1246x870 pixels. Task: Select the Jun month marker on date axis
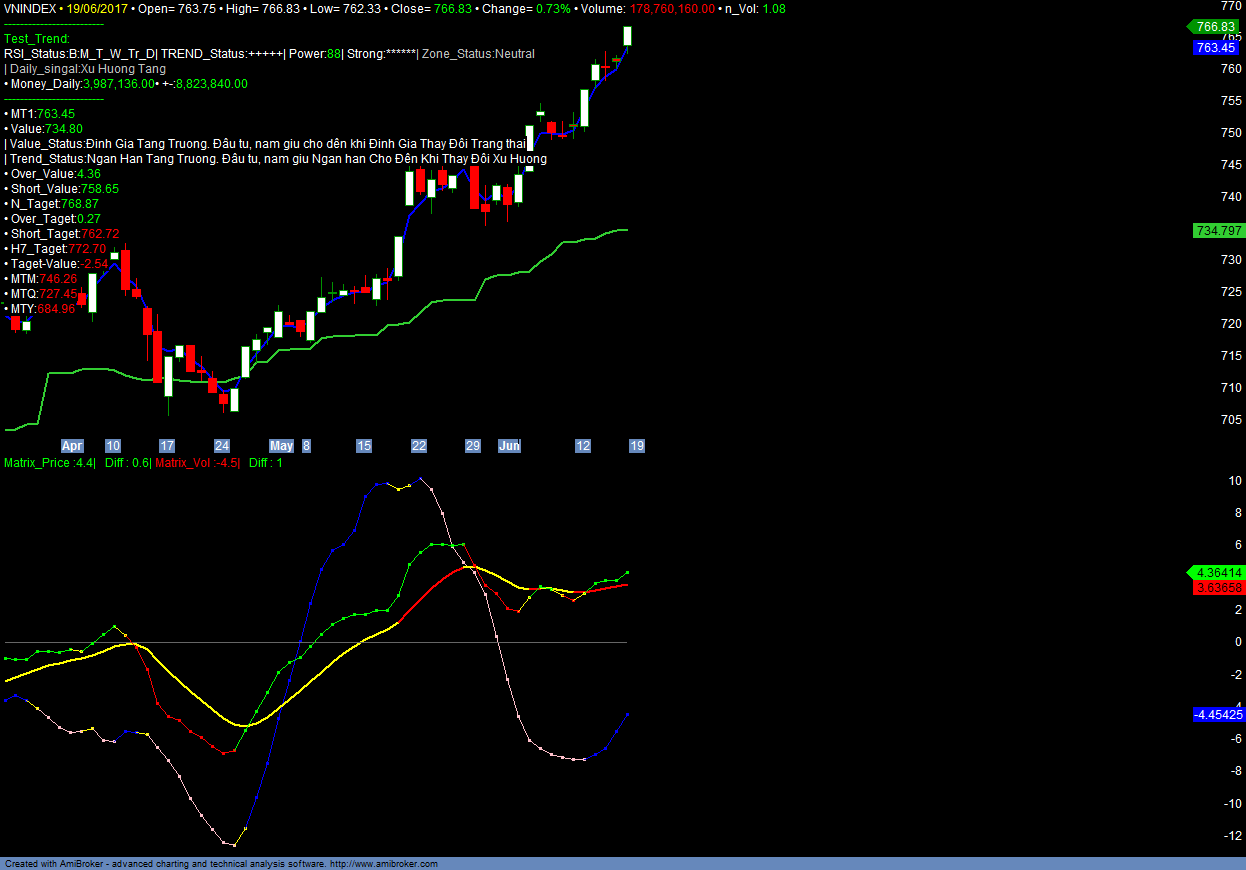coord(509,446)
